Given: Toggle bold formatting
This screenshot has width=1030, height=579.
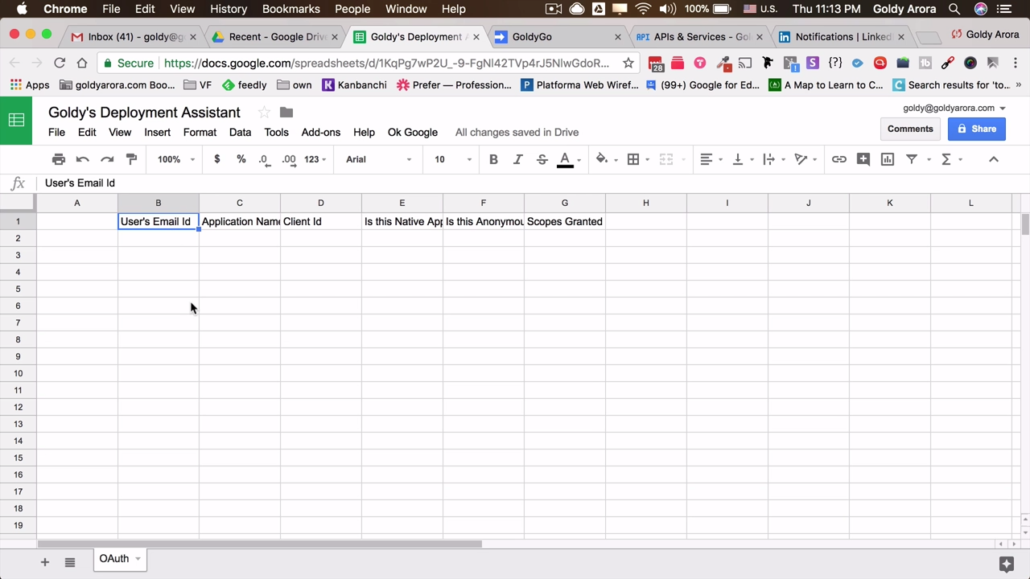Looking at the screenshot, I should click(x=493, y=159).
